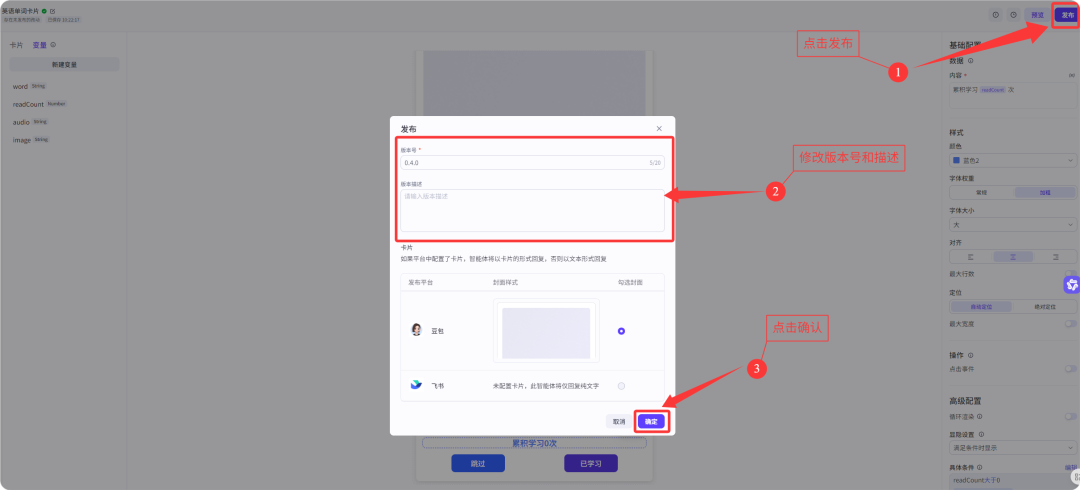Click the blue color swatch in 颜色
Viewport: 1080px width, 490px height.
coord(956,160)
